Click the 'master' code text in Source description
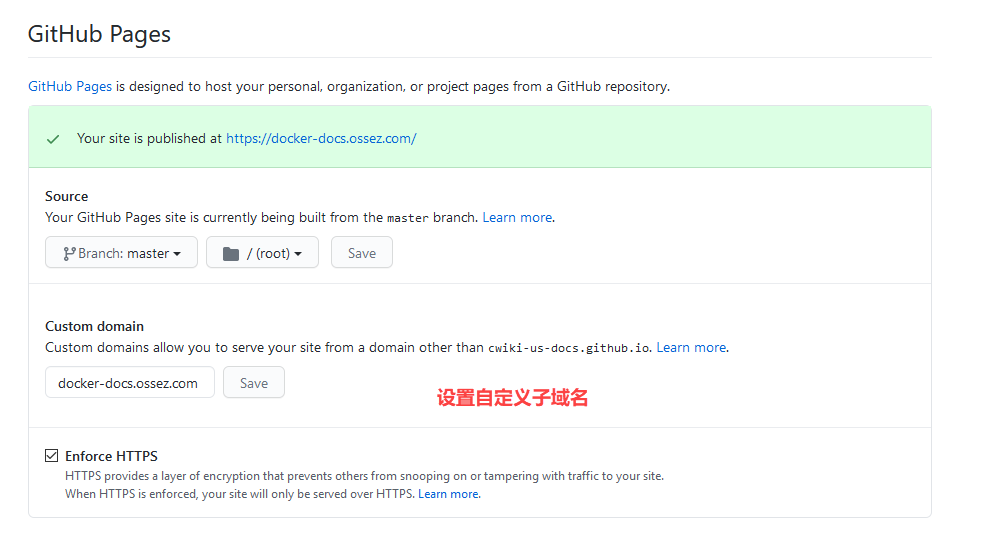This screenshot has width=982, height=540. (x=408, y=218)
